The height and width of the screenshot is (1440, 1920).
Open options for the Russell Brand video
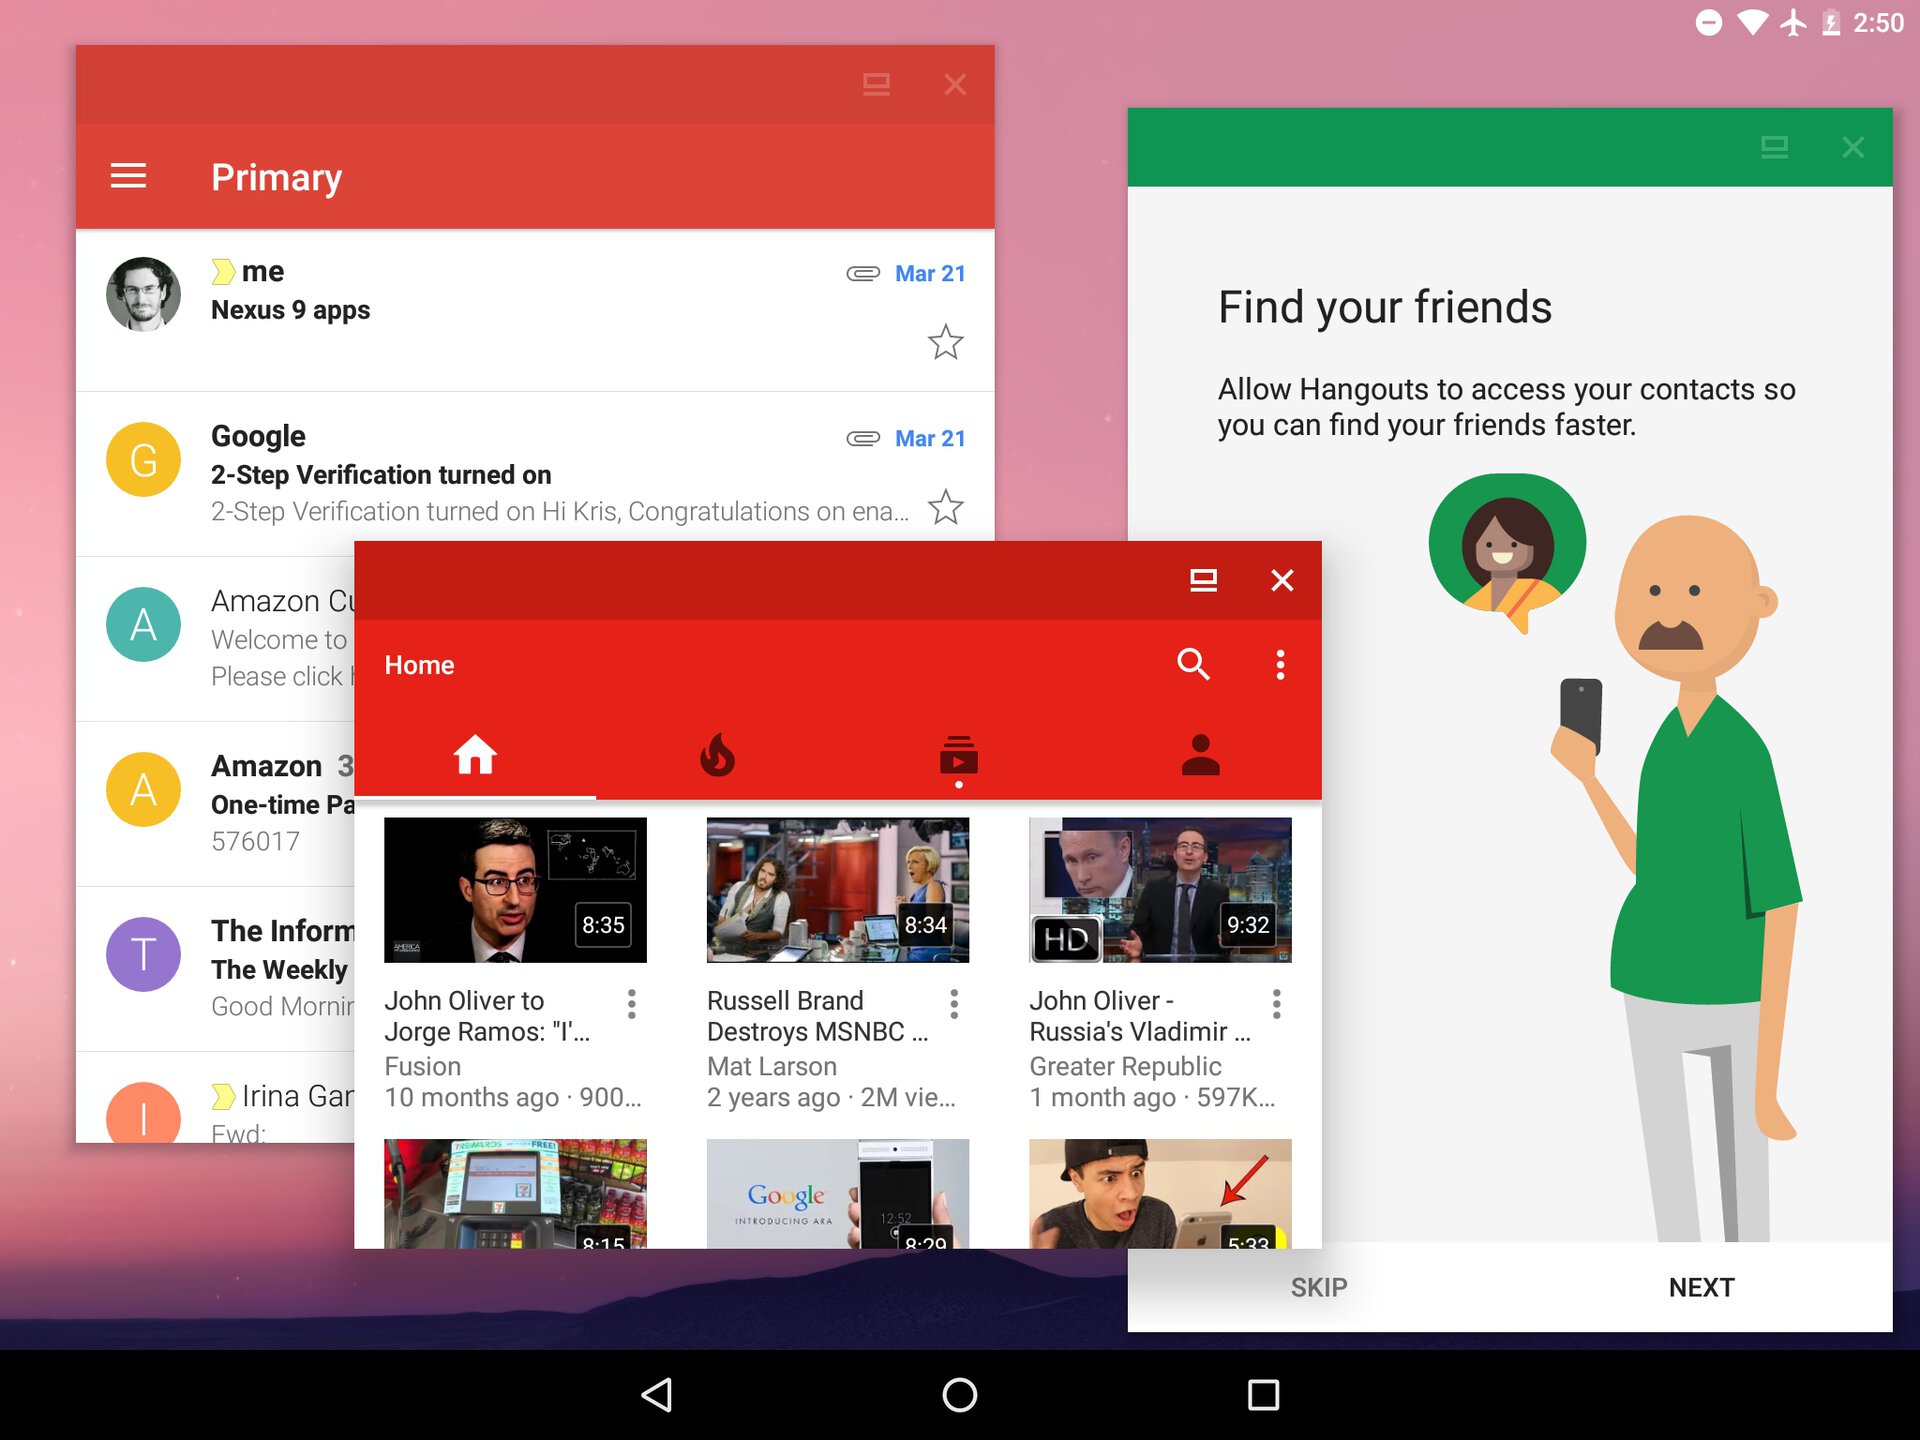(954, 1004)
